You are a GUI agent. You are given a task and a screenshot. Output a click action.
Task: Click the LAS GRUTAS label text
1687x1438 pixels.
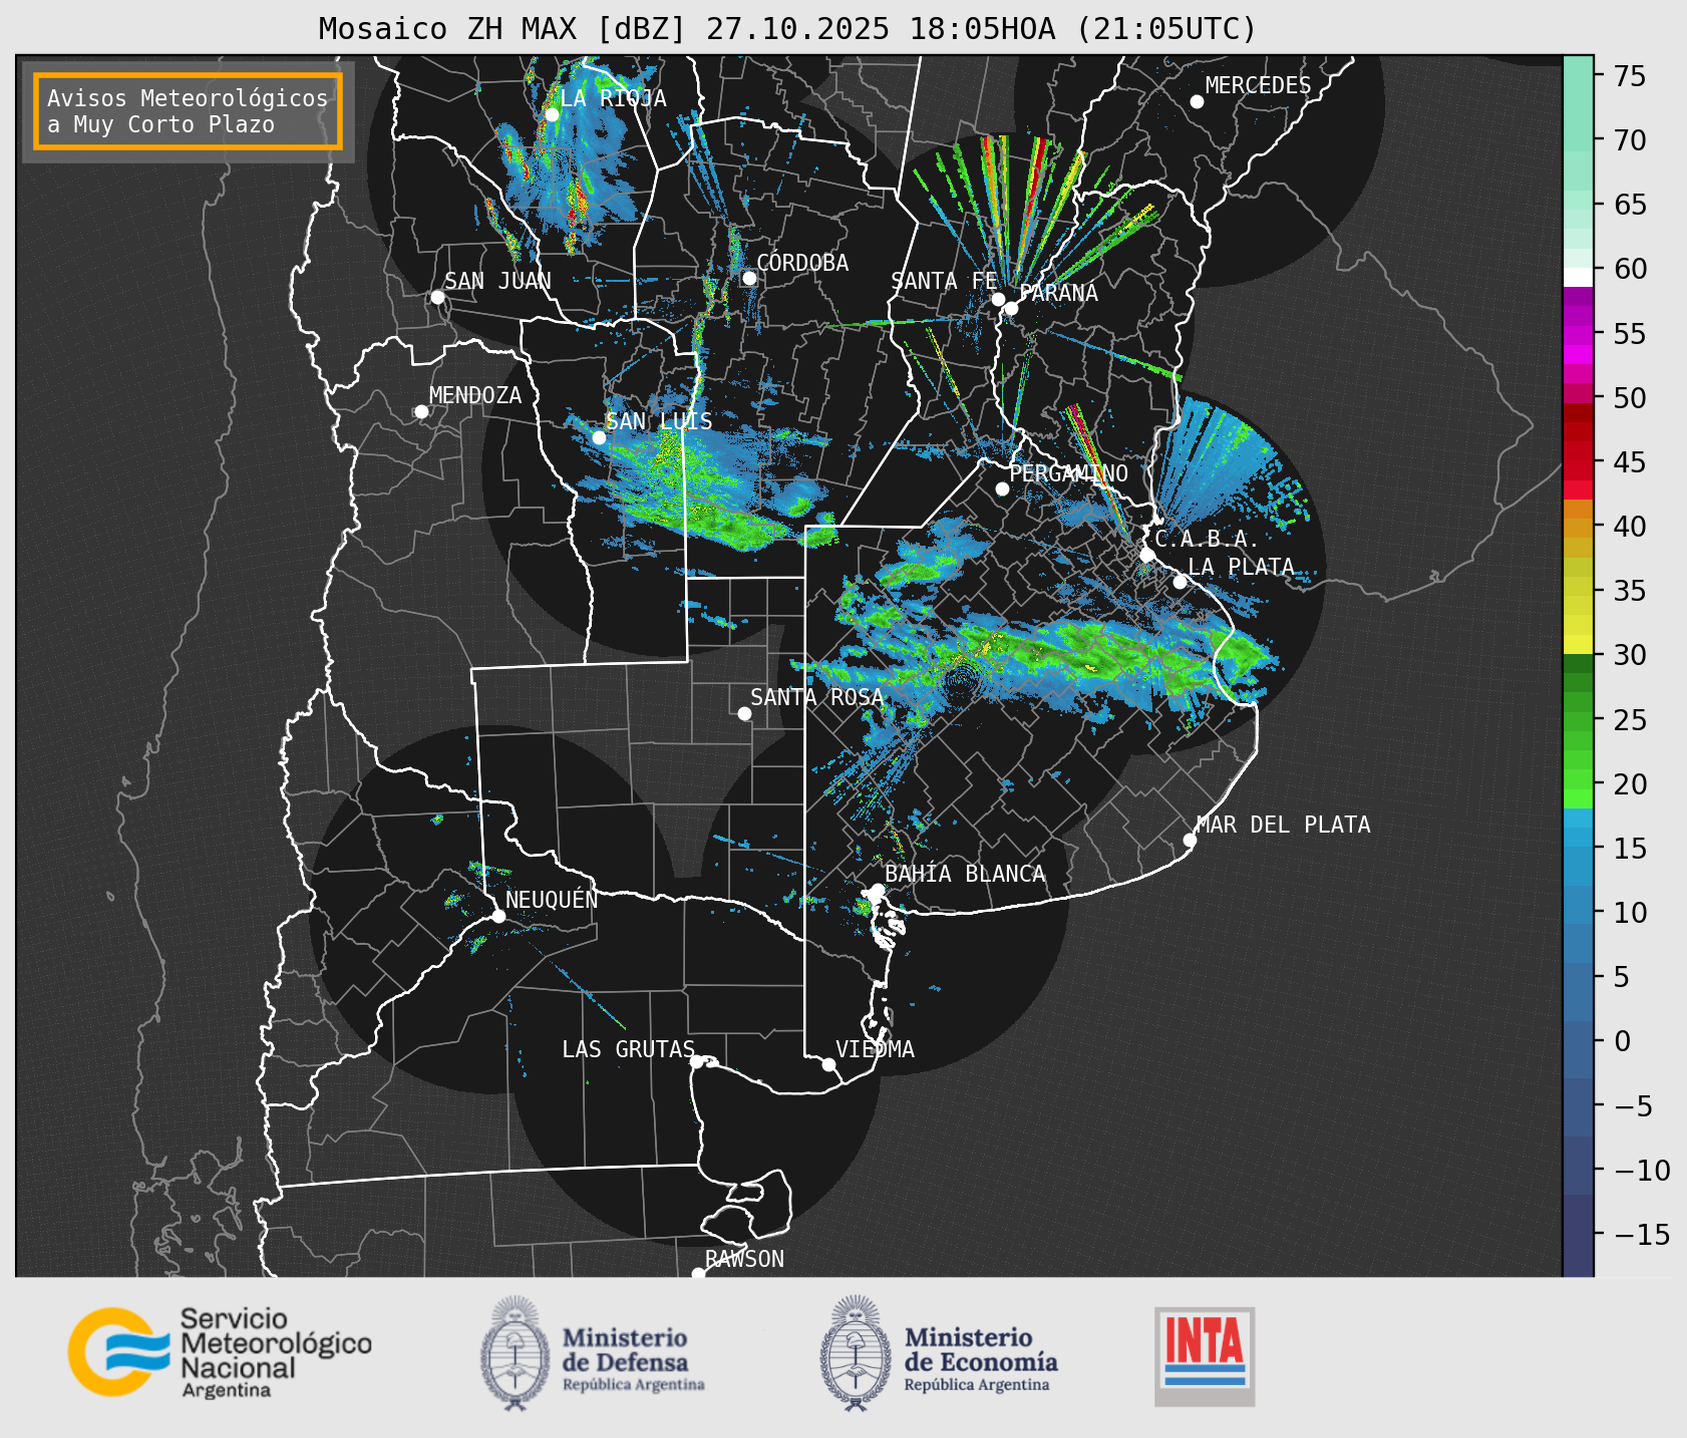628,1049
